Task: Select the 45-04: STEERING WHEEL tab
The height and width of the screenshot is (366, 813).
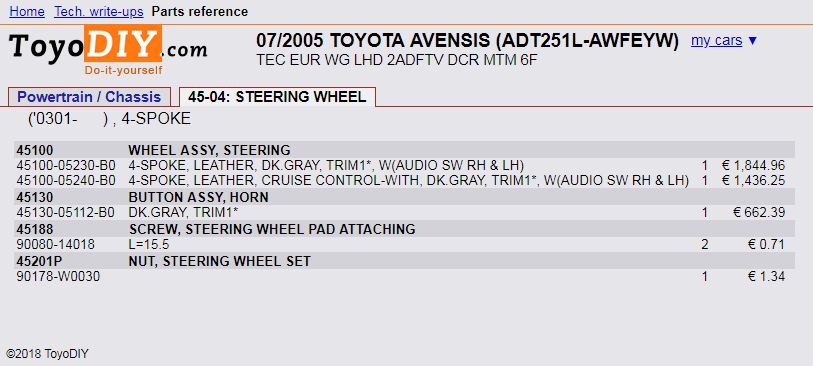Action: 277,97
